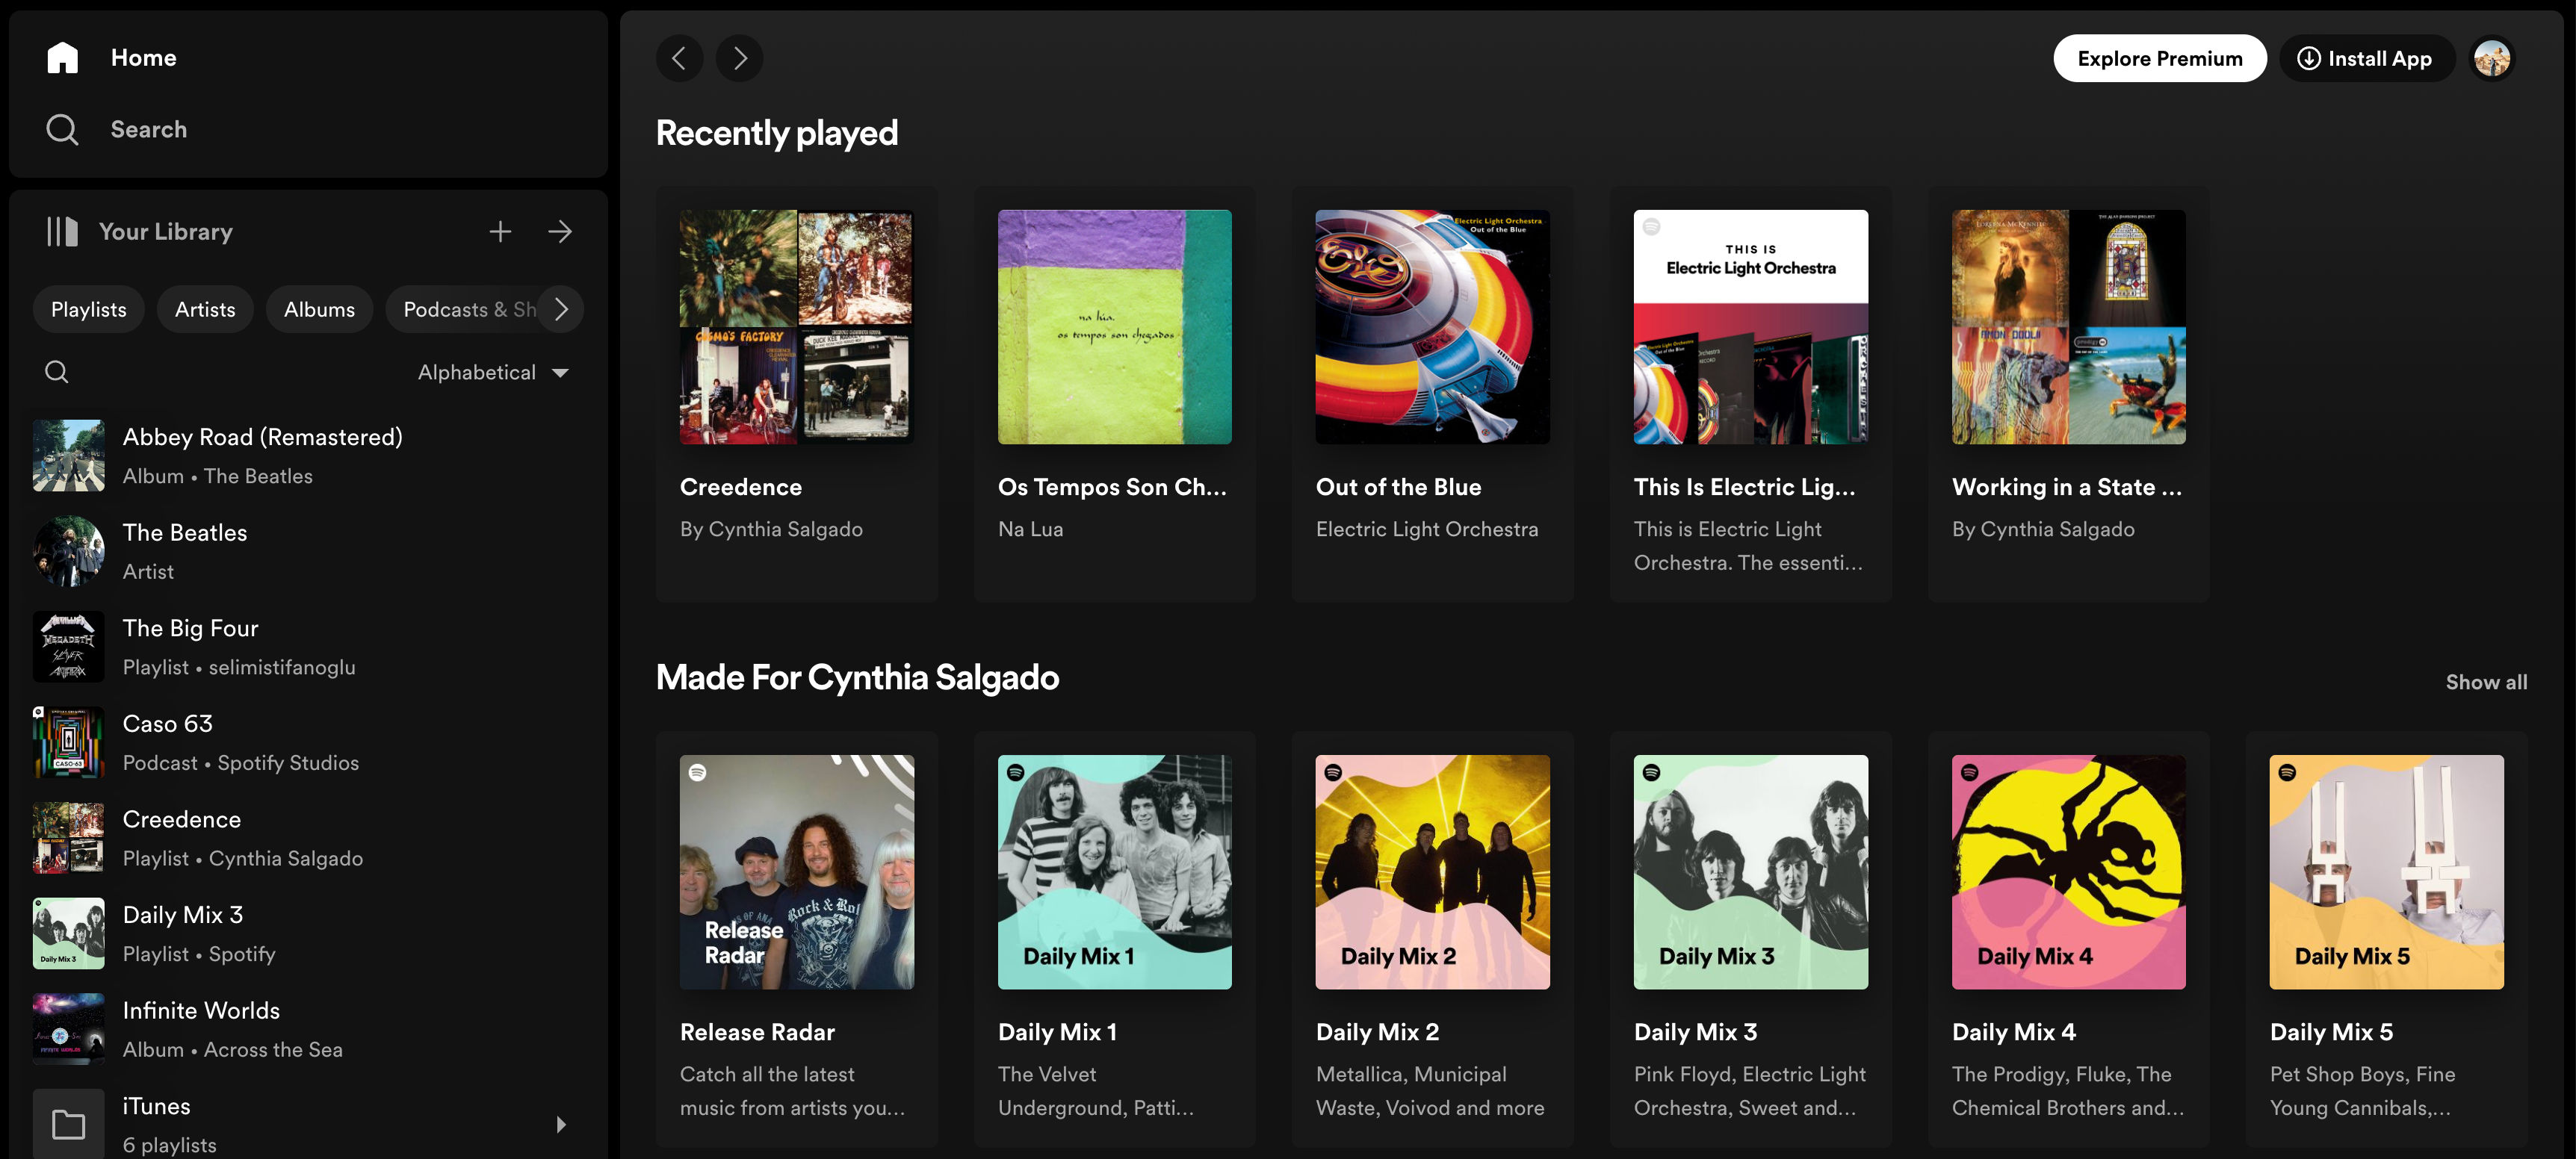Open the user profile avatar menu
2576x1159 pixels.
pos(2491,58)
